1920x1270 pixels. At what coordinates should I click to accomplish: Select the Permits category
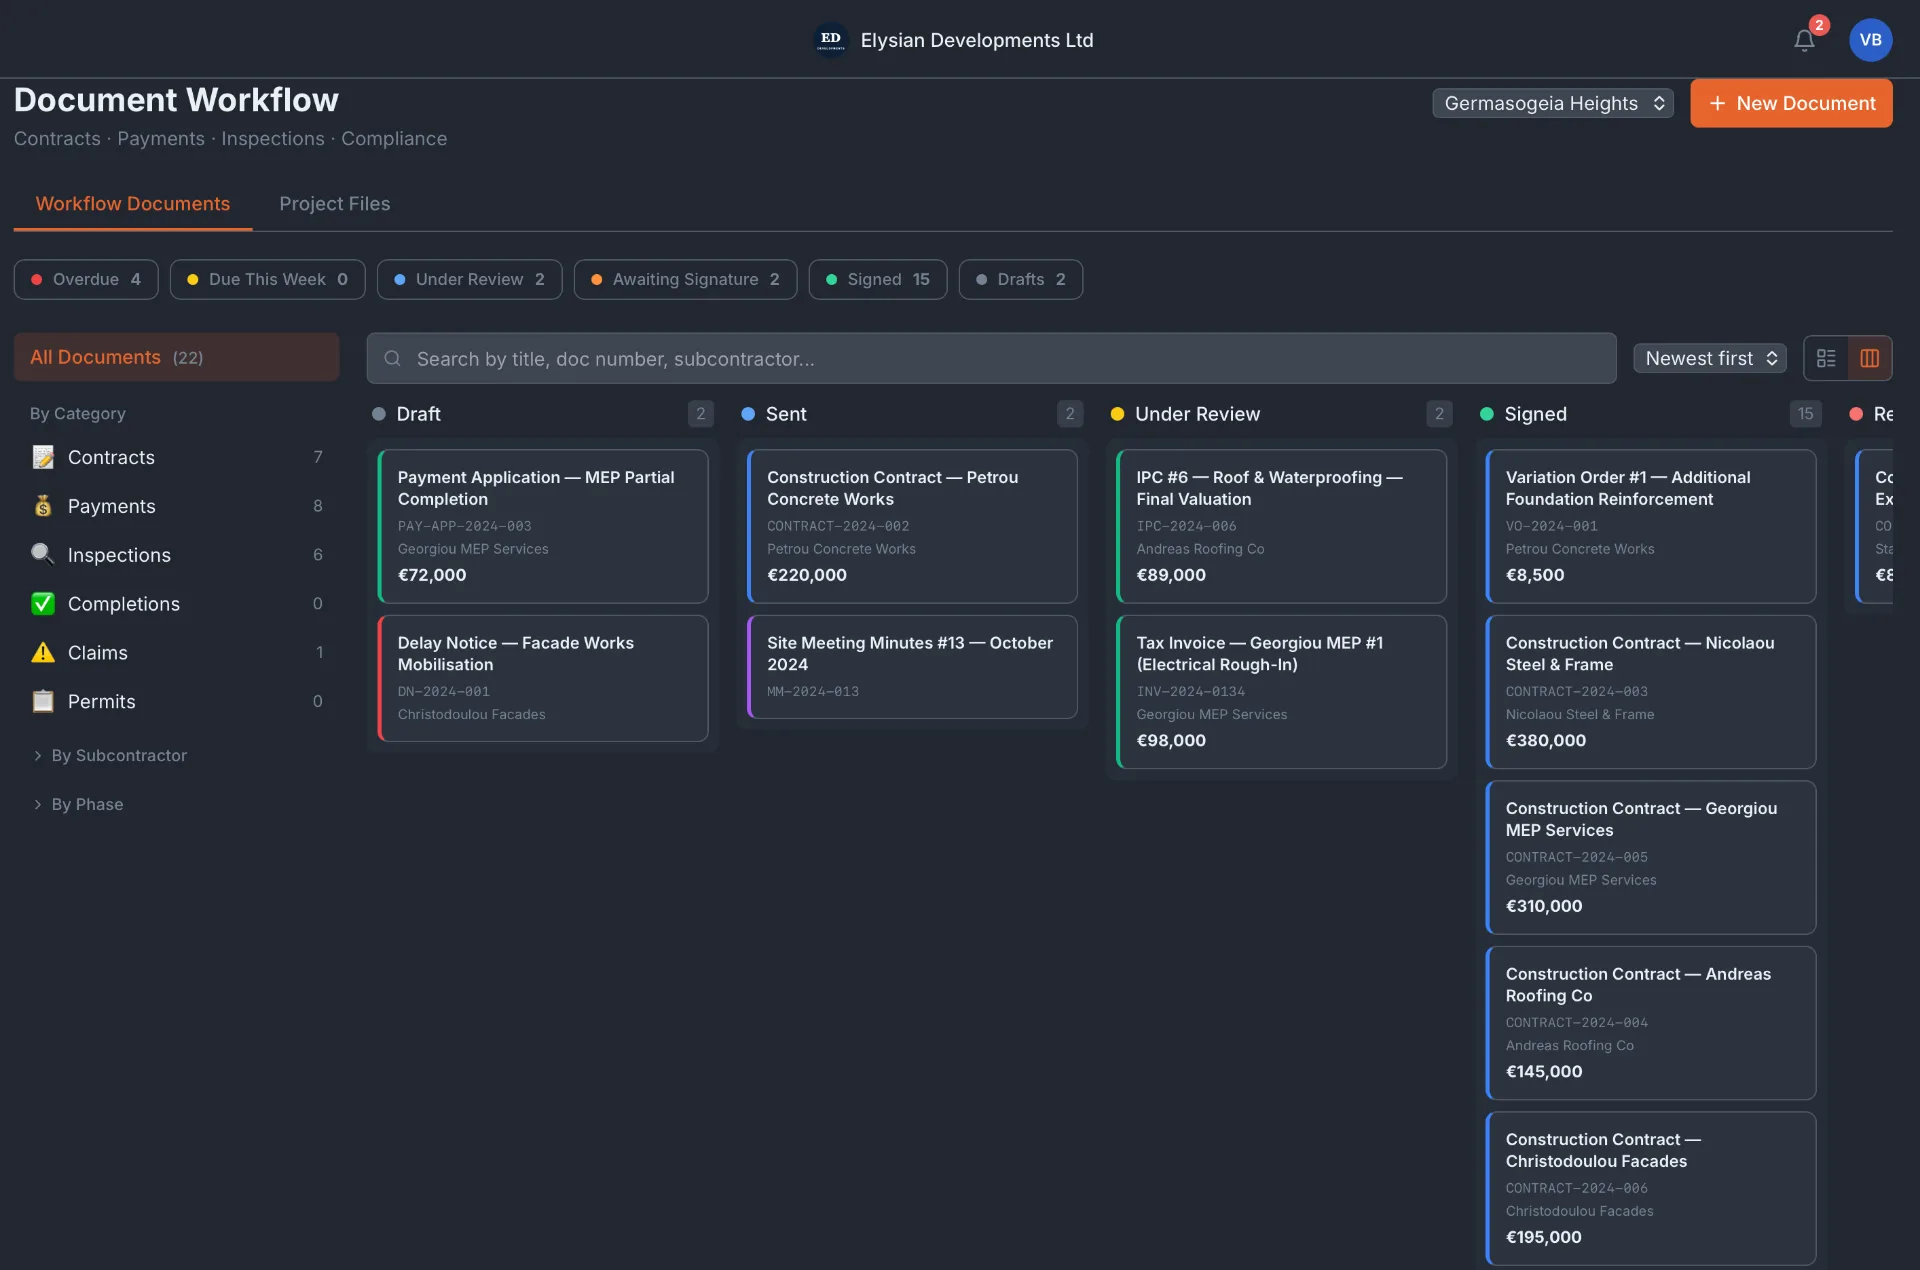(x=176, y=701)
